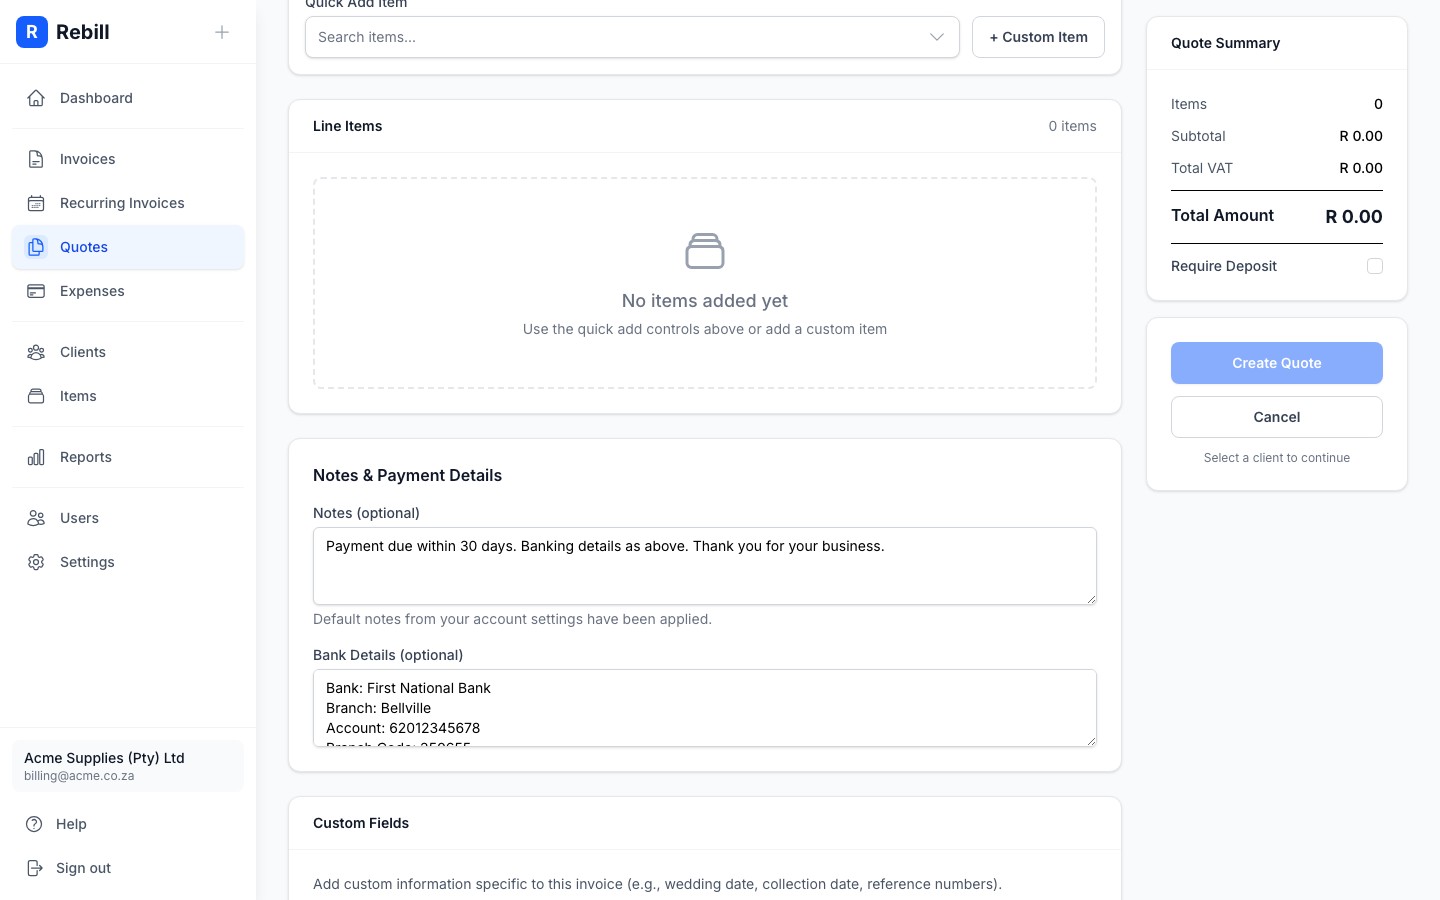Click inside the Notes text area
Viewport: 1440px width, 900px height.
[x=705, y=566]
